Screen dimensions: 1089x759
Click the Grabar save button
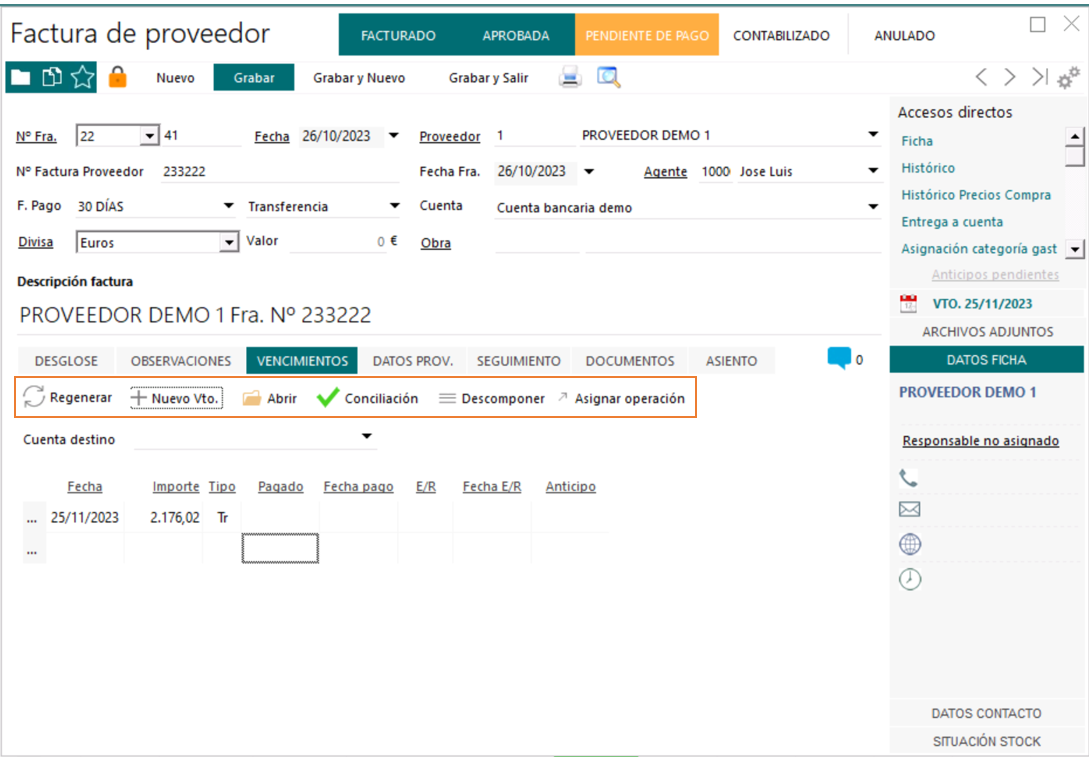tap(253, 78)
